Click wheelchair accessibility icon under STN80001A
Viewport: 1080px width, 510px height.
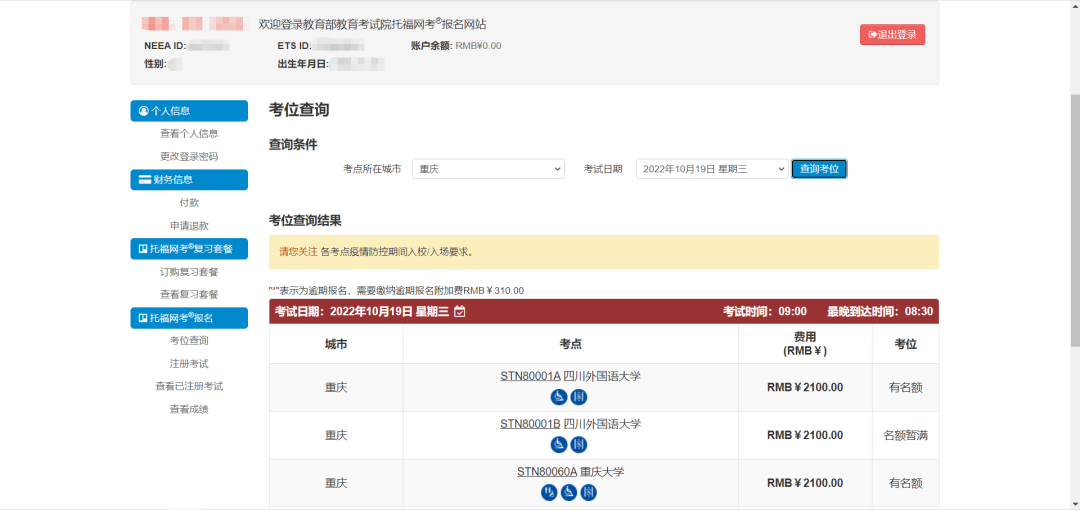coord(560,397)
